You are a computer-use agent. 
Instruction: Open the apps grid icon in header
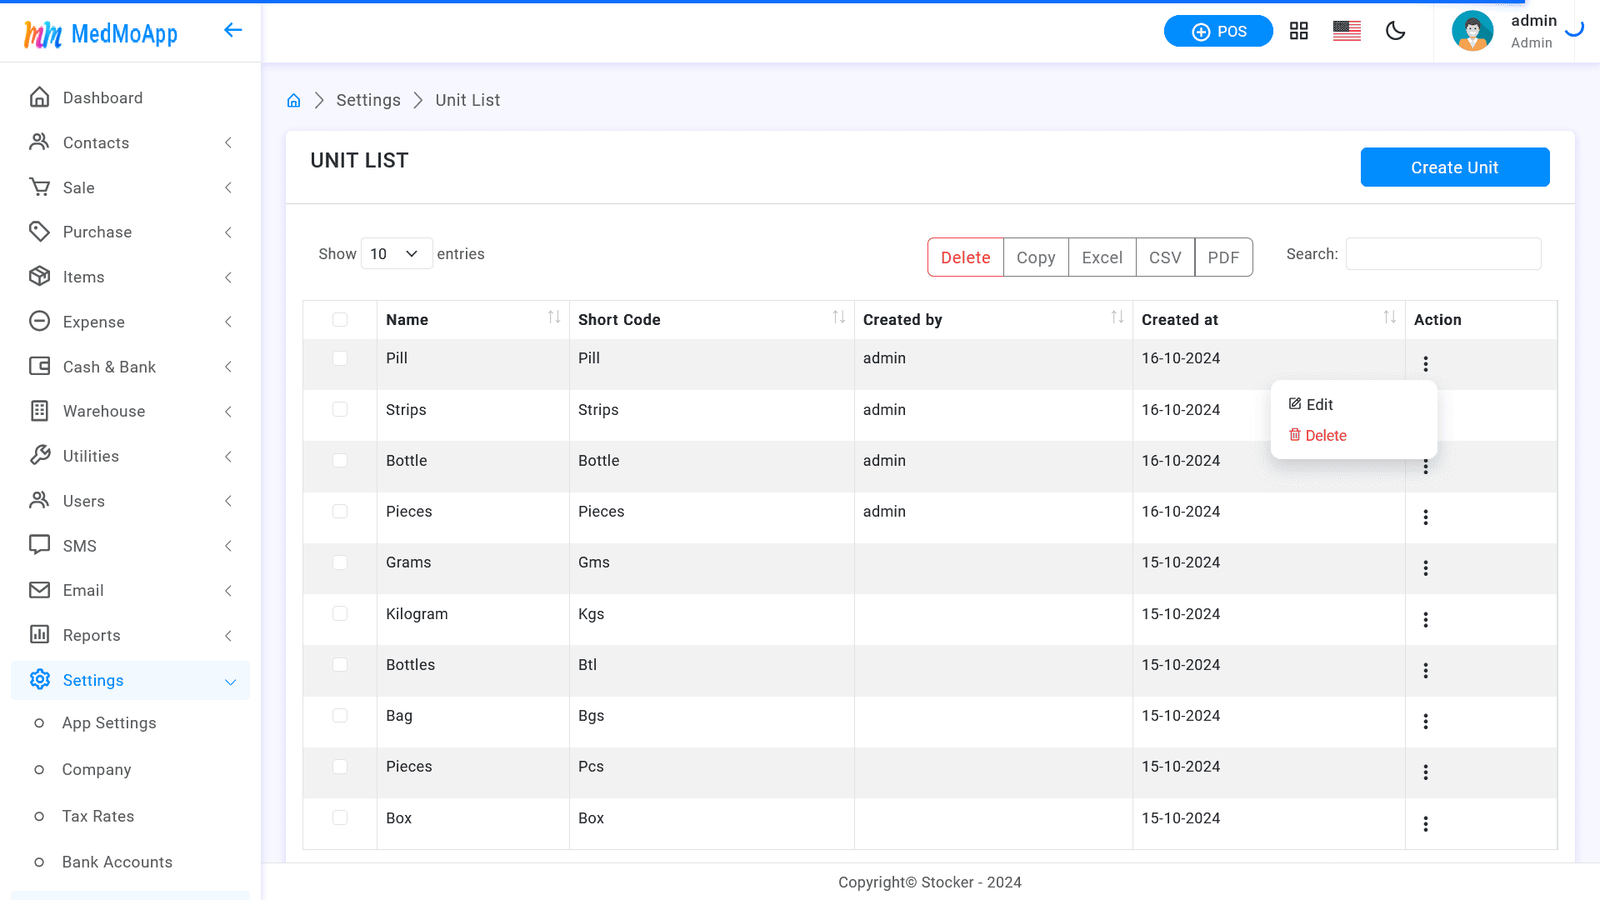[1299, 31]
